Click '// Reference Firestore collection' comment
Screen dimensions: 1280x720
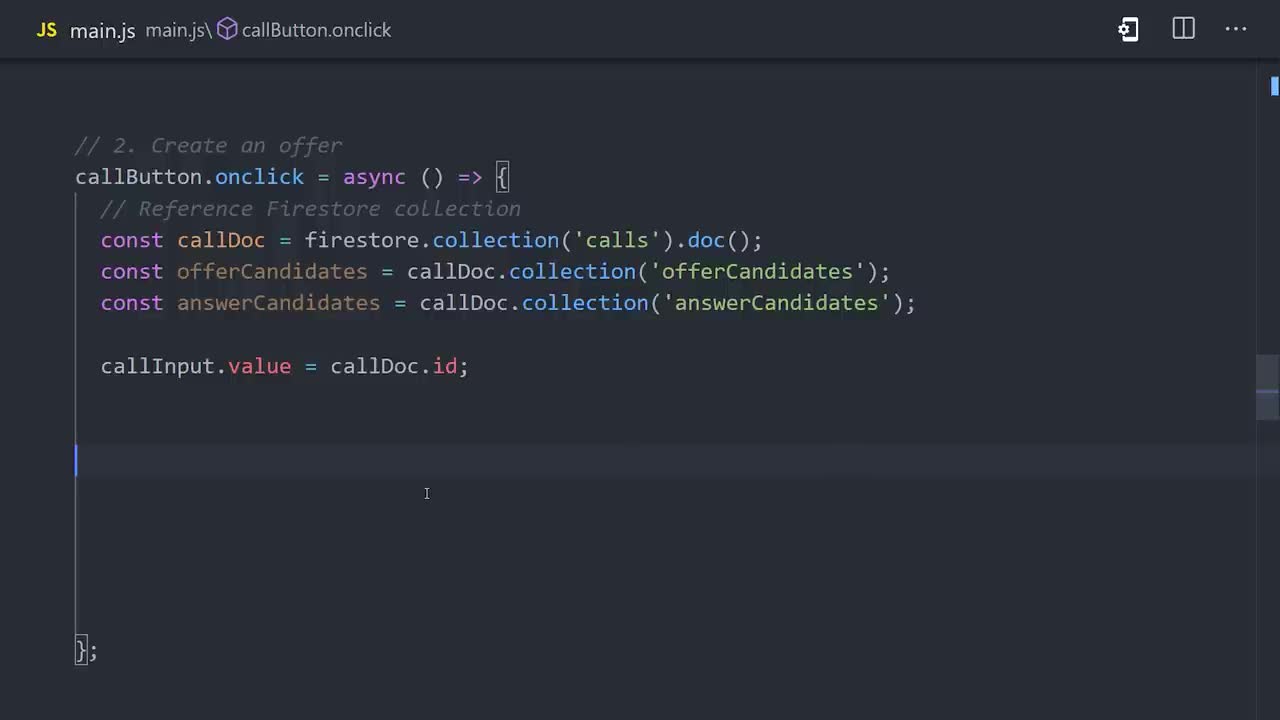(310, 208)
